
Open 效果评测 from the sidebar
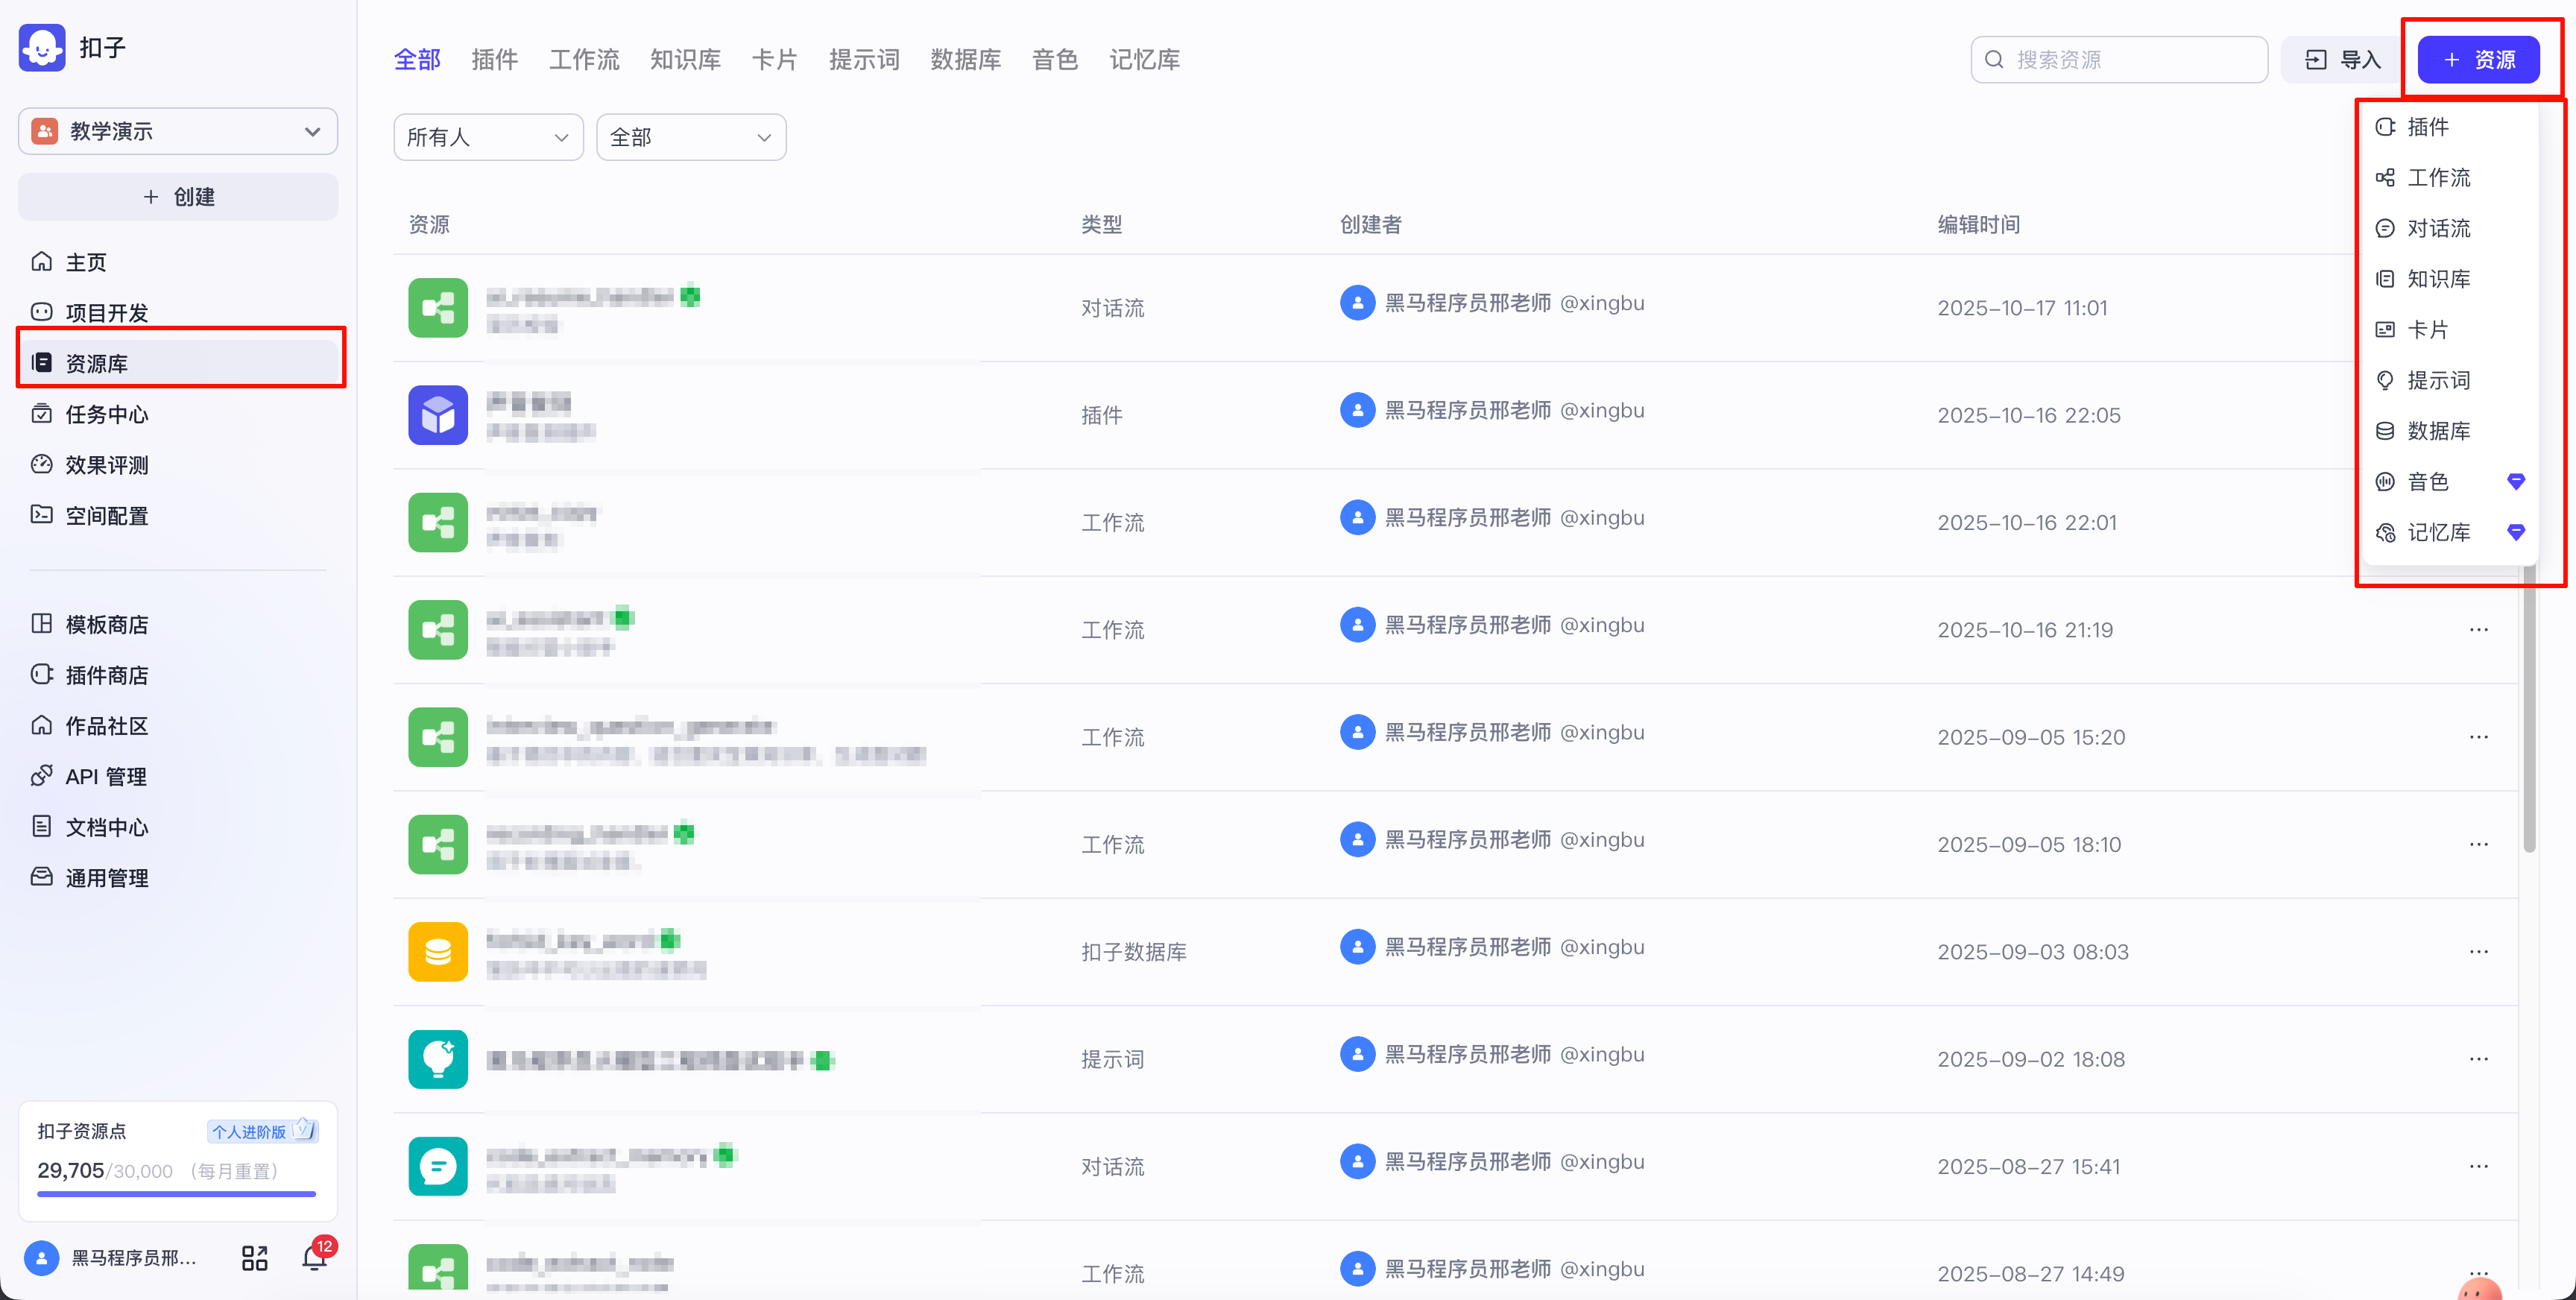pyautogui.click(x=106, y=465)
